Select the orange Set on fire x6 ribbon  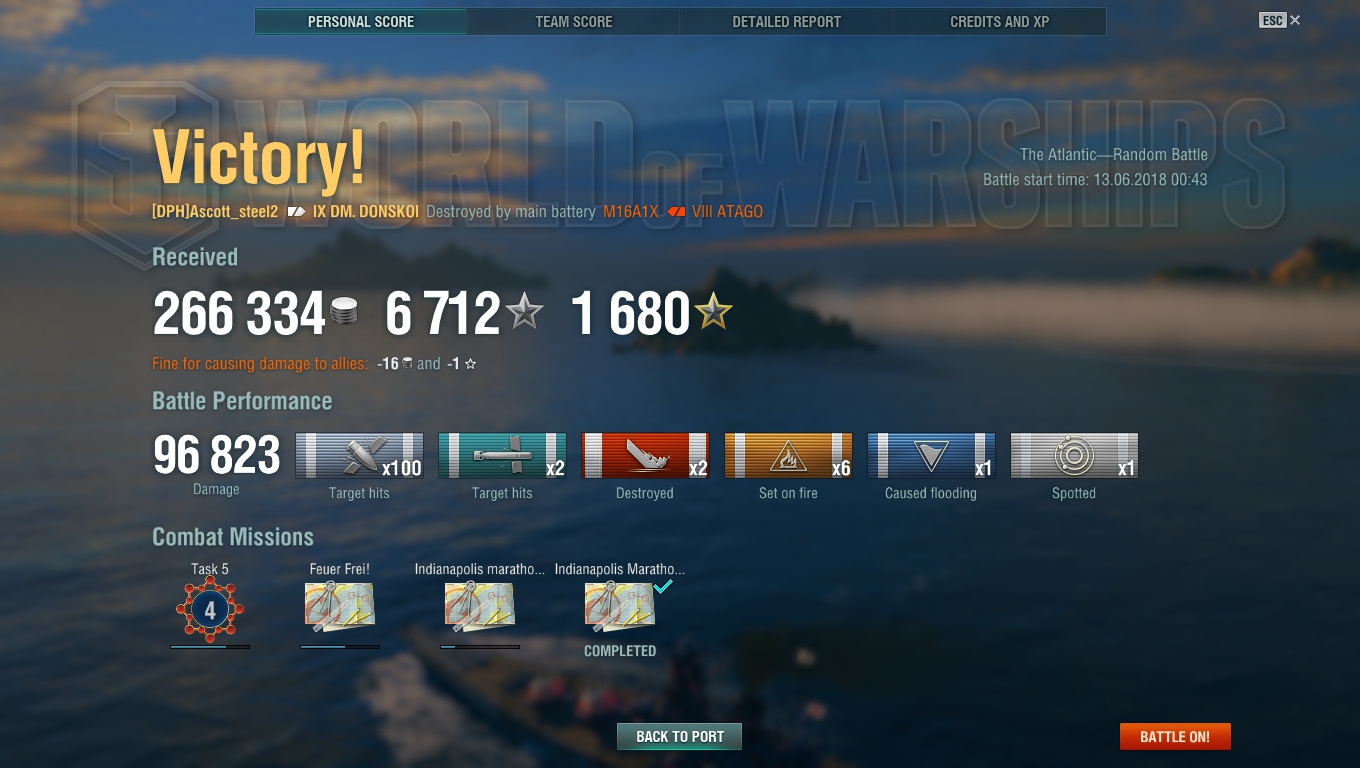(x=788, y=456)
